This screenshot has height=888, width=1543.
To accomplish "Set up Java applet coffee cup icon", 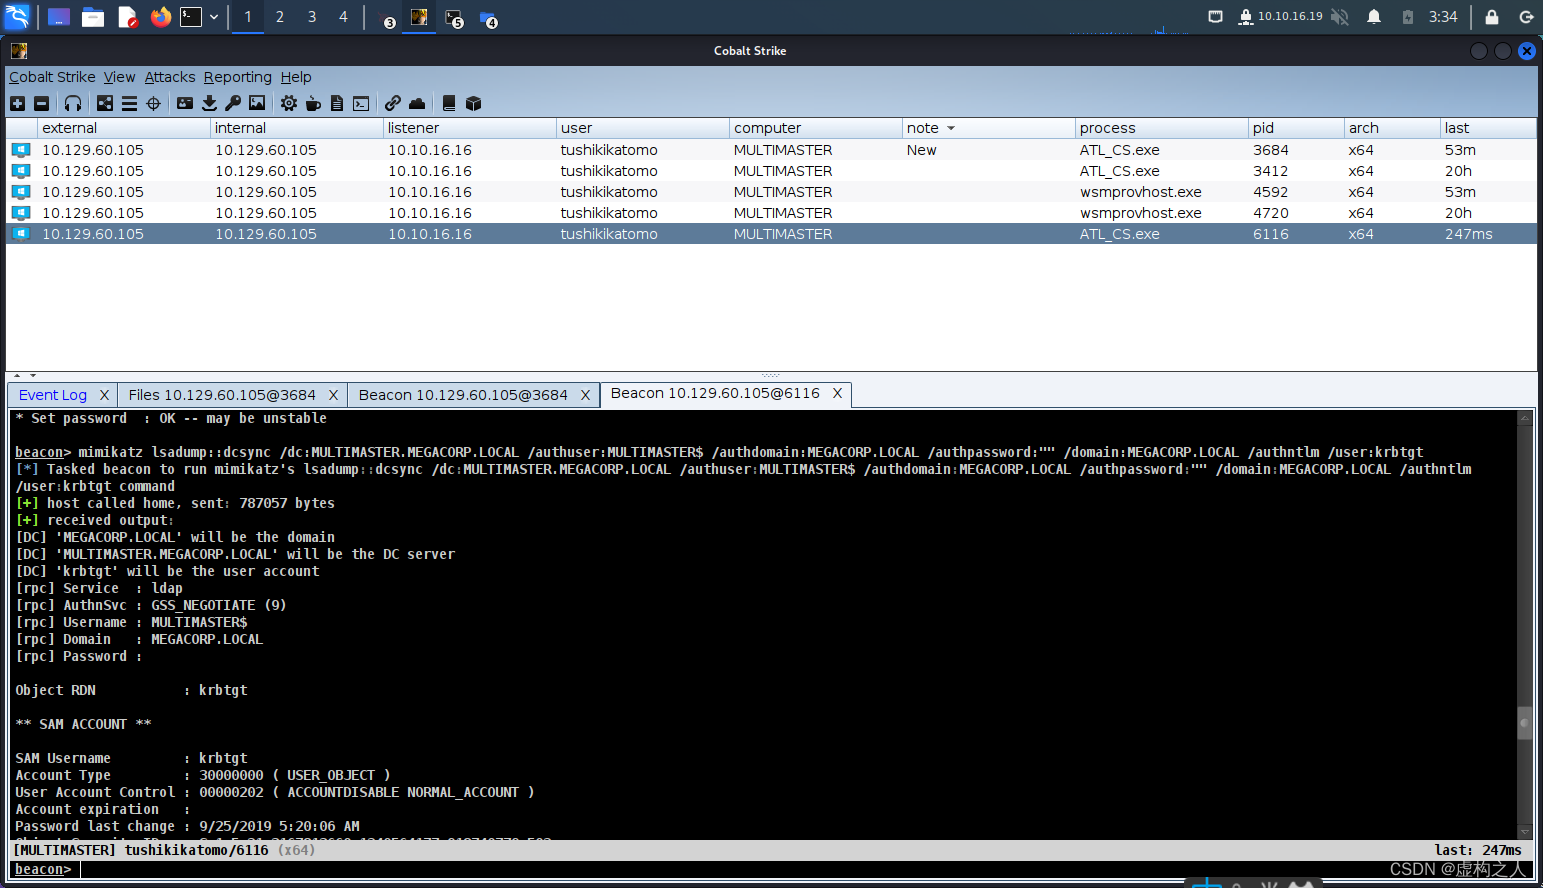I will tap(313, 103).
